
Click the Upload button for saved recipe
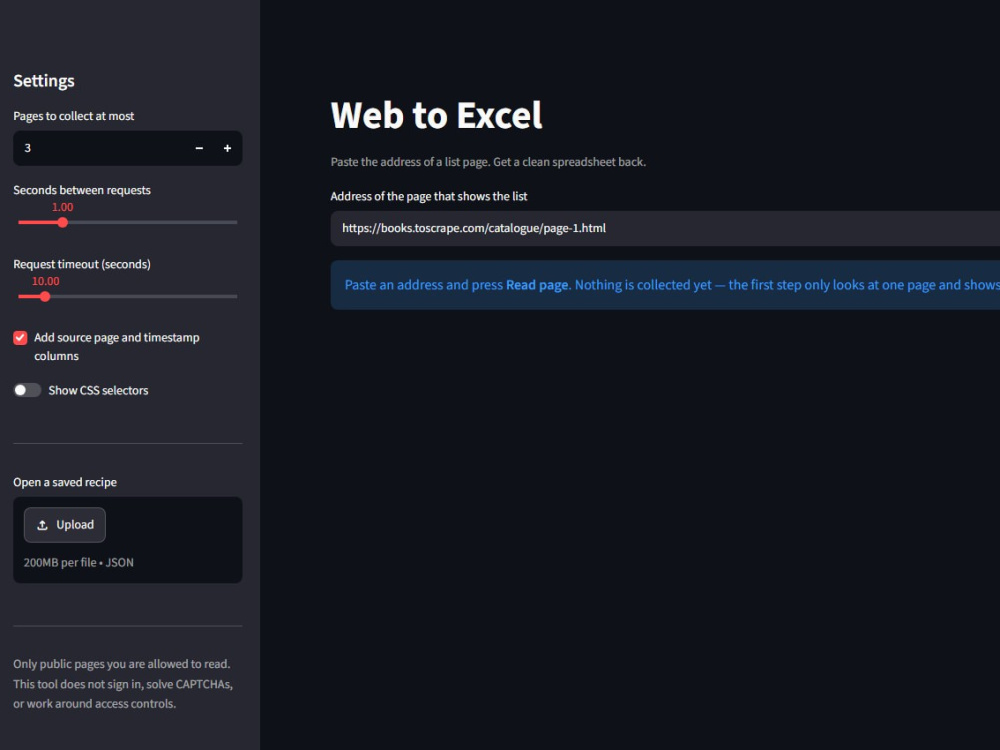click(64, 525)
